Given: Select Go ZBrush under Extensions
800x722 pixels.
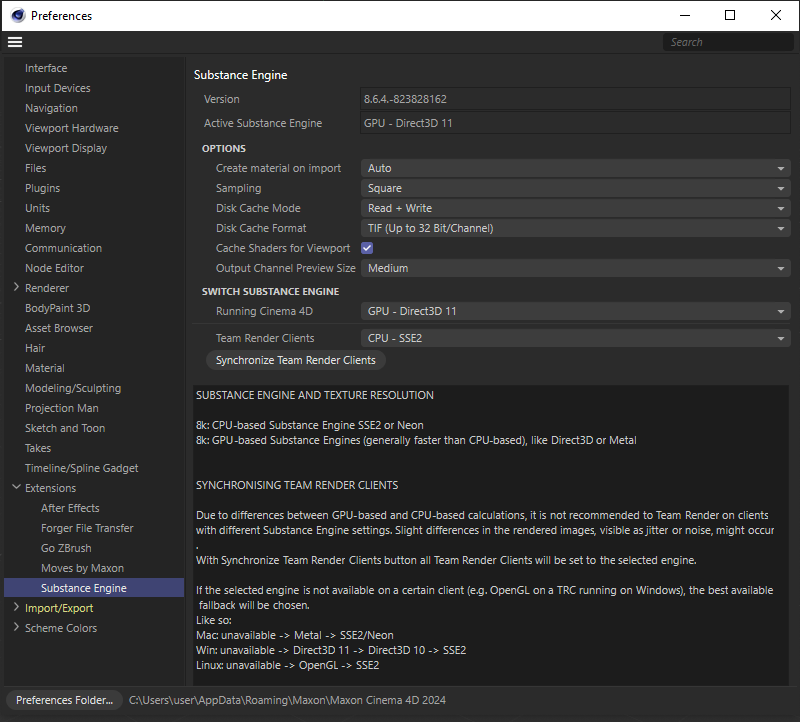Looking at the screenshot, I should coord(66,548).
